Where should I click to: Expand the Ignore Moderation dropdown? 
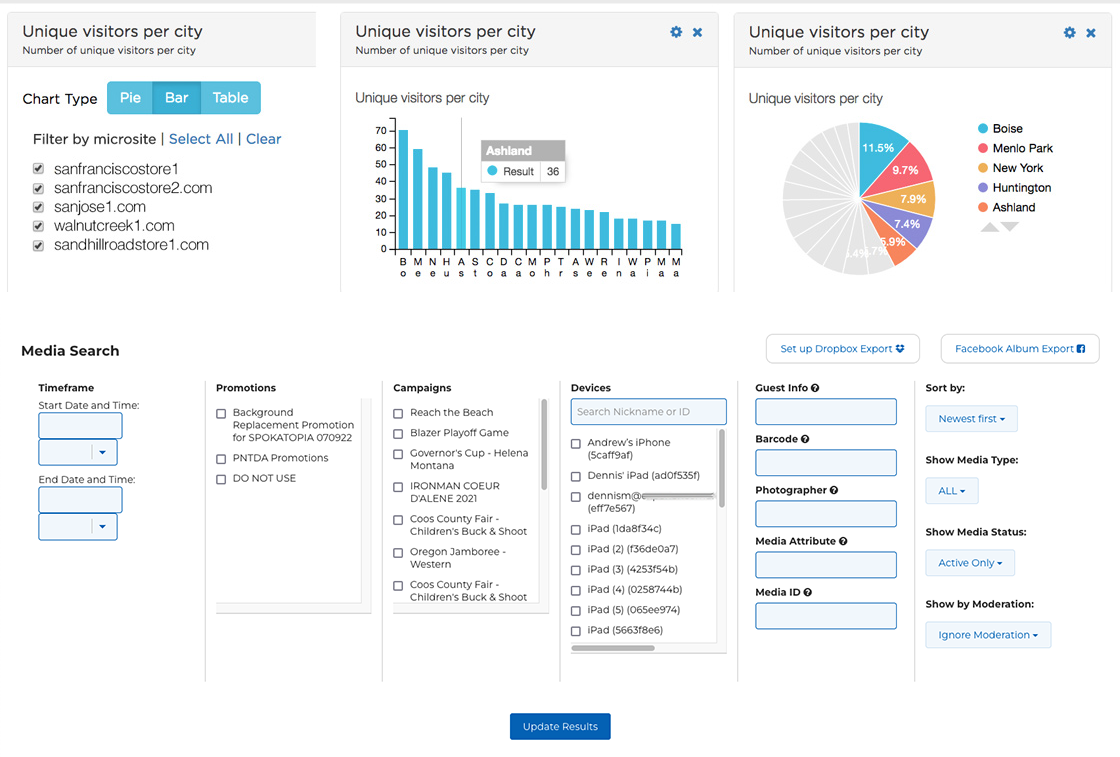click(x=988, y=635)
